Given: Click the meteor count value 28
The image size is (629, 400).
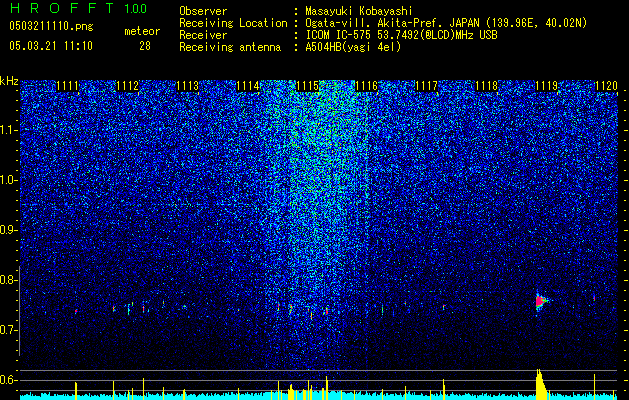Looking at the screenshot, I should pyautogui.click(x=145, y=46).
